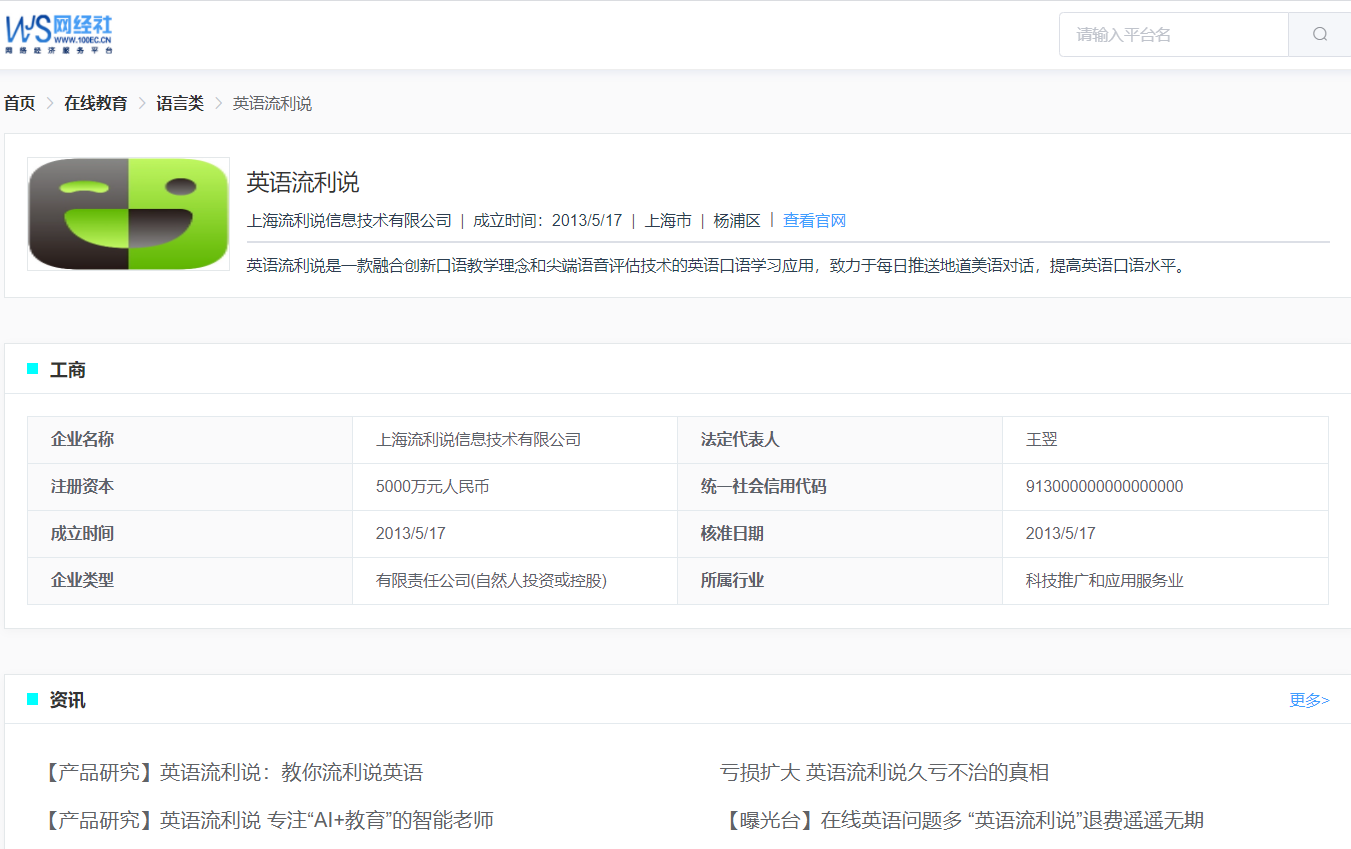The image size is (1351, 849).
Task: Click the 统一社会信用代码 label cell
Action: point(840,487)
